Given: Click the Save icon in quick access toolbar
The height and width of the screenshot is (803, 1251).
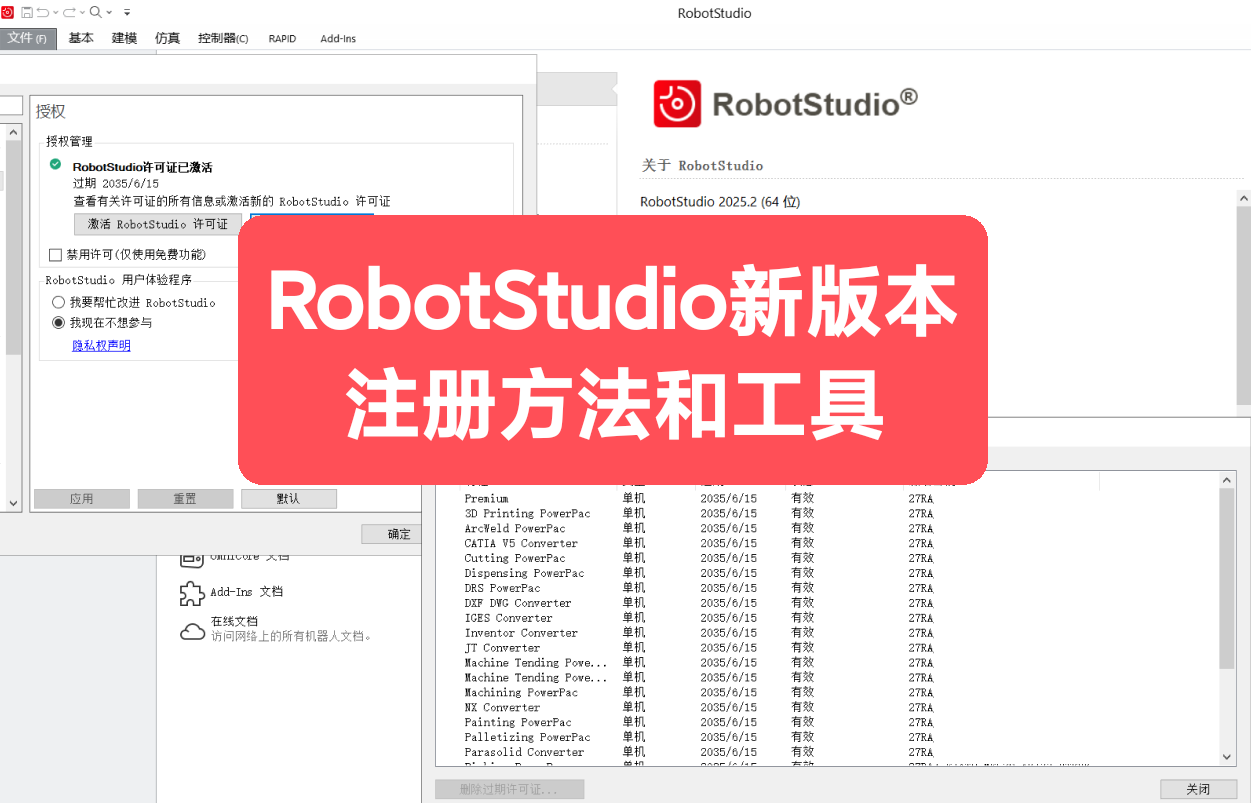Looking at the screenshot, I should (x=27, y=12).
